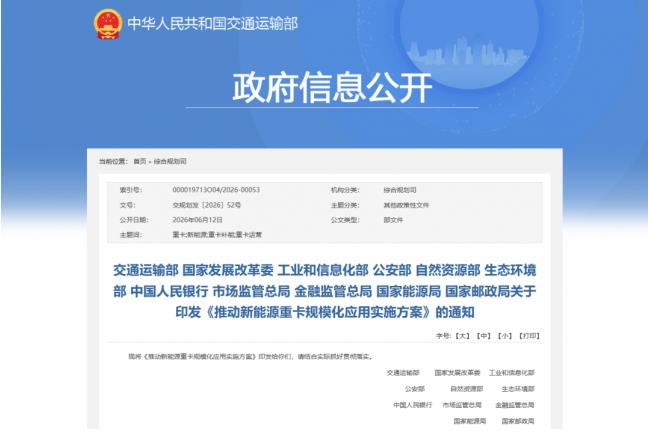Open 综合规划司 in the breadcrumb
Image resolution: width=648 pixels, height=432 pixels.
pos(170,161)
